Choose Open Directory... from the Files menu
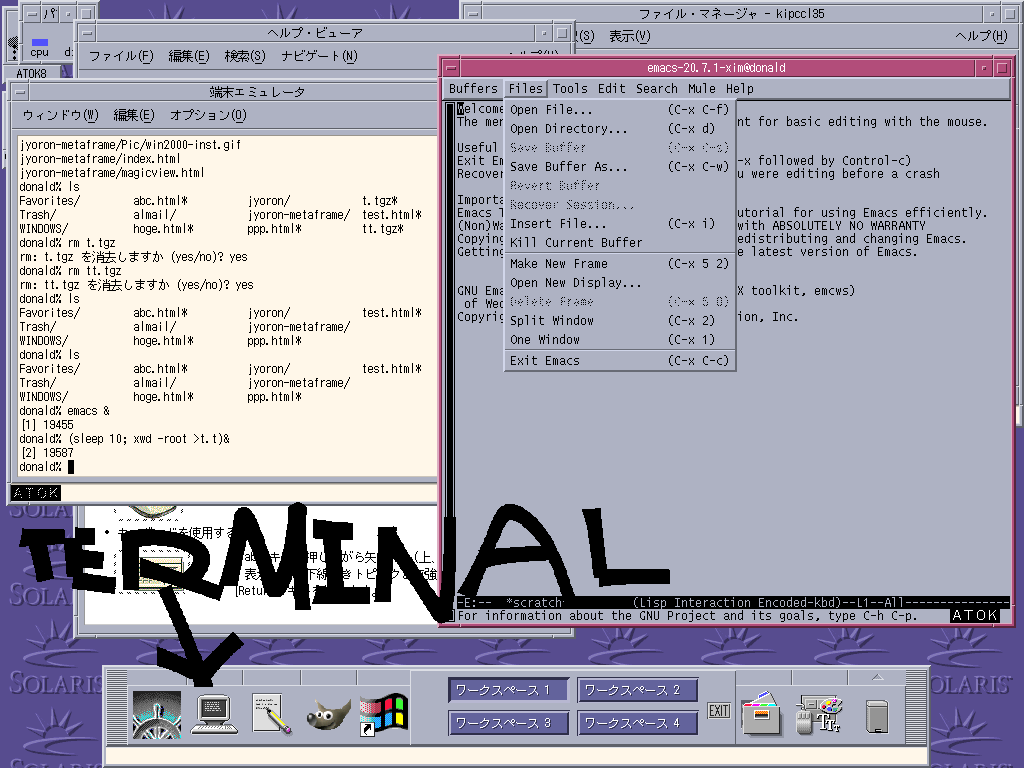 click(620, 129)
